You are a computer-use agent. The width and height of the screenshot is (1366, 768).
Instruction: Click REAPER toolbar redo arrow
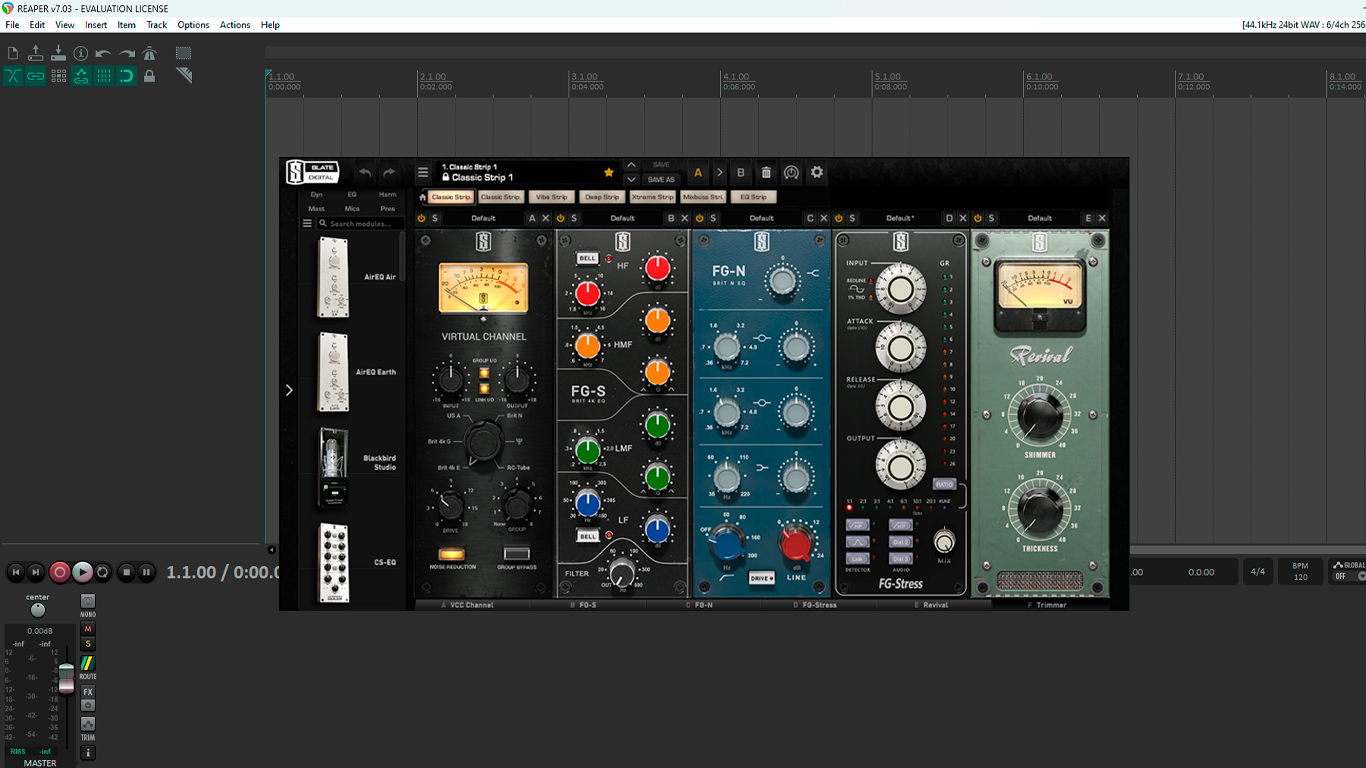(127, 53)
